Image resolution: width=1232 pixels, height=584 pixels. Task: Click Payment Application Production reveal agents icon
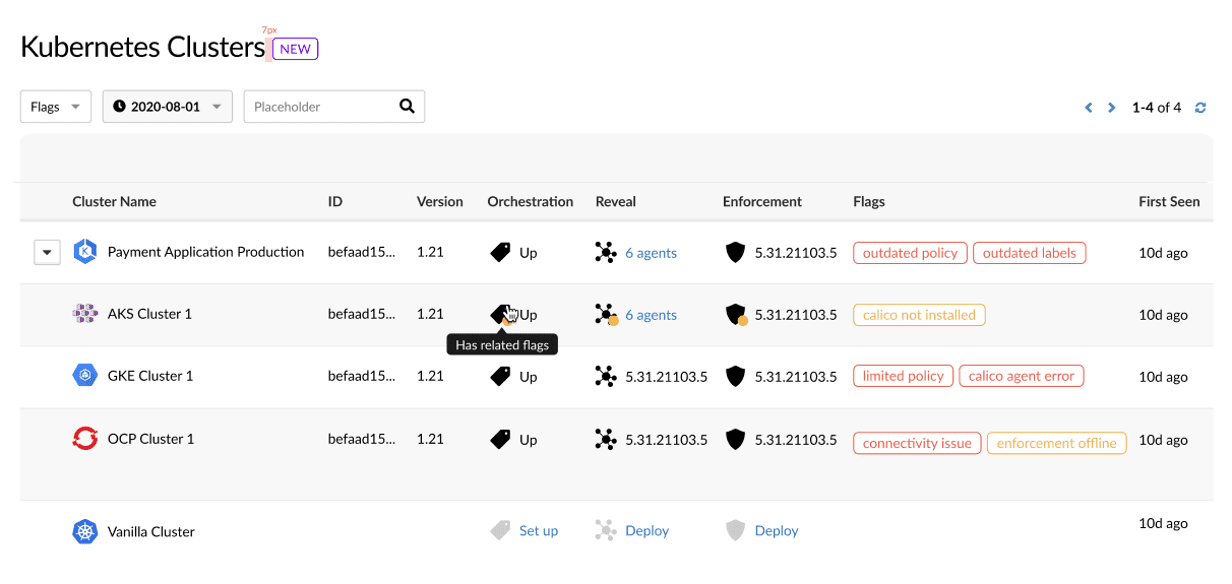point(605,253)
